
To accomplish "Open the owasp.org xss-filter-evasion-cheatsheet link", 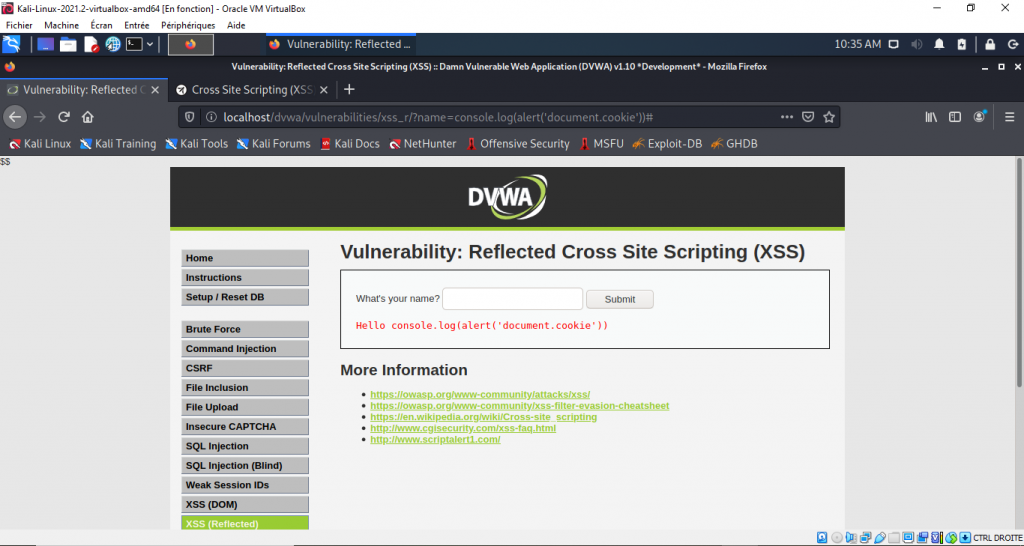I will [x=520, y=406].
